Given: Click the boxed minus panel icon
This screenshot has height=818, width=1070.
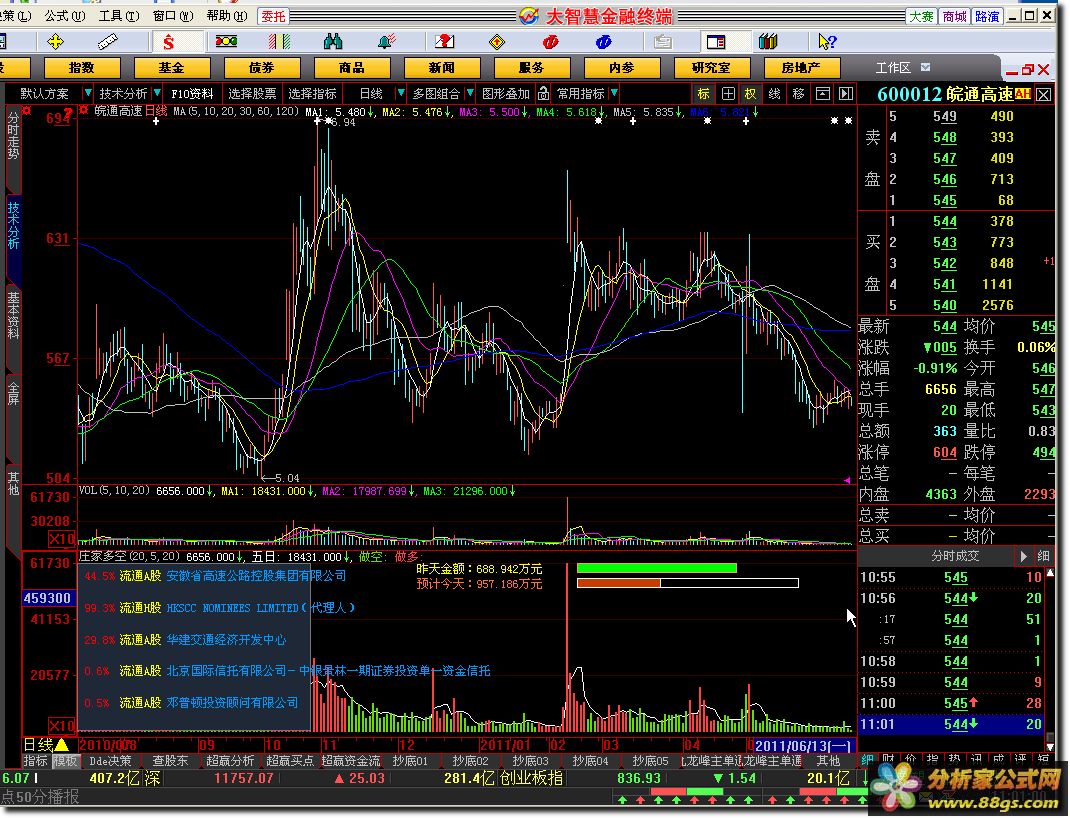Looking at the screenshot, I should pyautogui.click(x=823, y=93).
